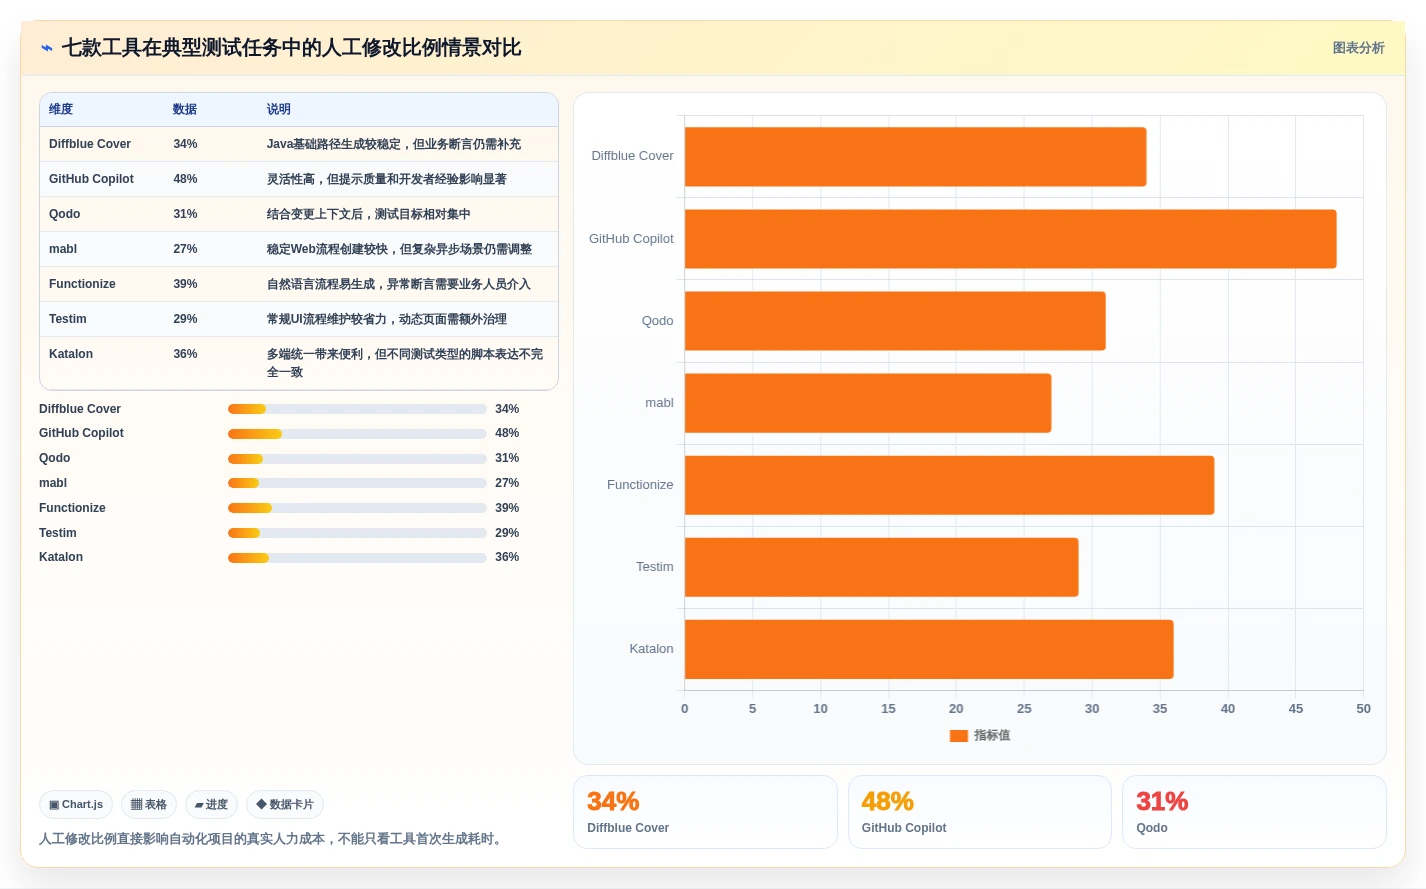Viewport: 1426px width, 889px height.
Task: Click the Testim progress bar
Action: [x=357, y=533]
